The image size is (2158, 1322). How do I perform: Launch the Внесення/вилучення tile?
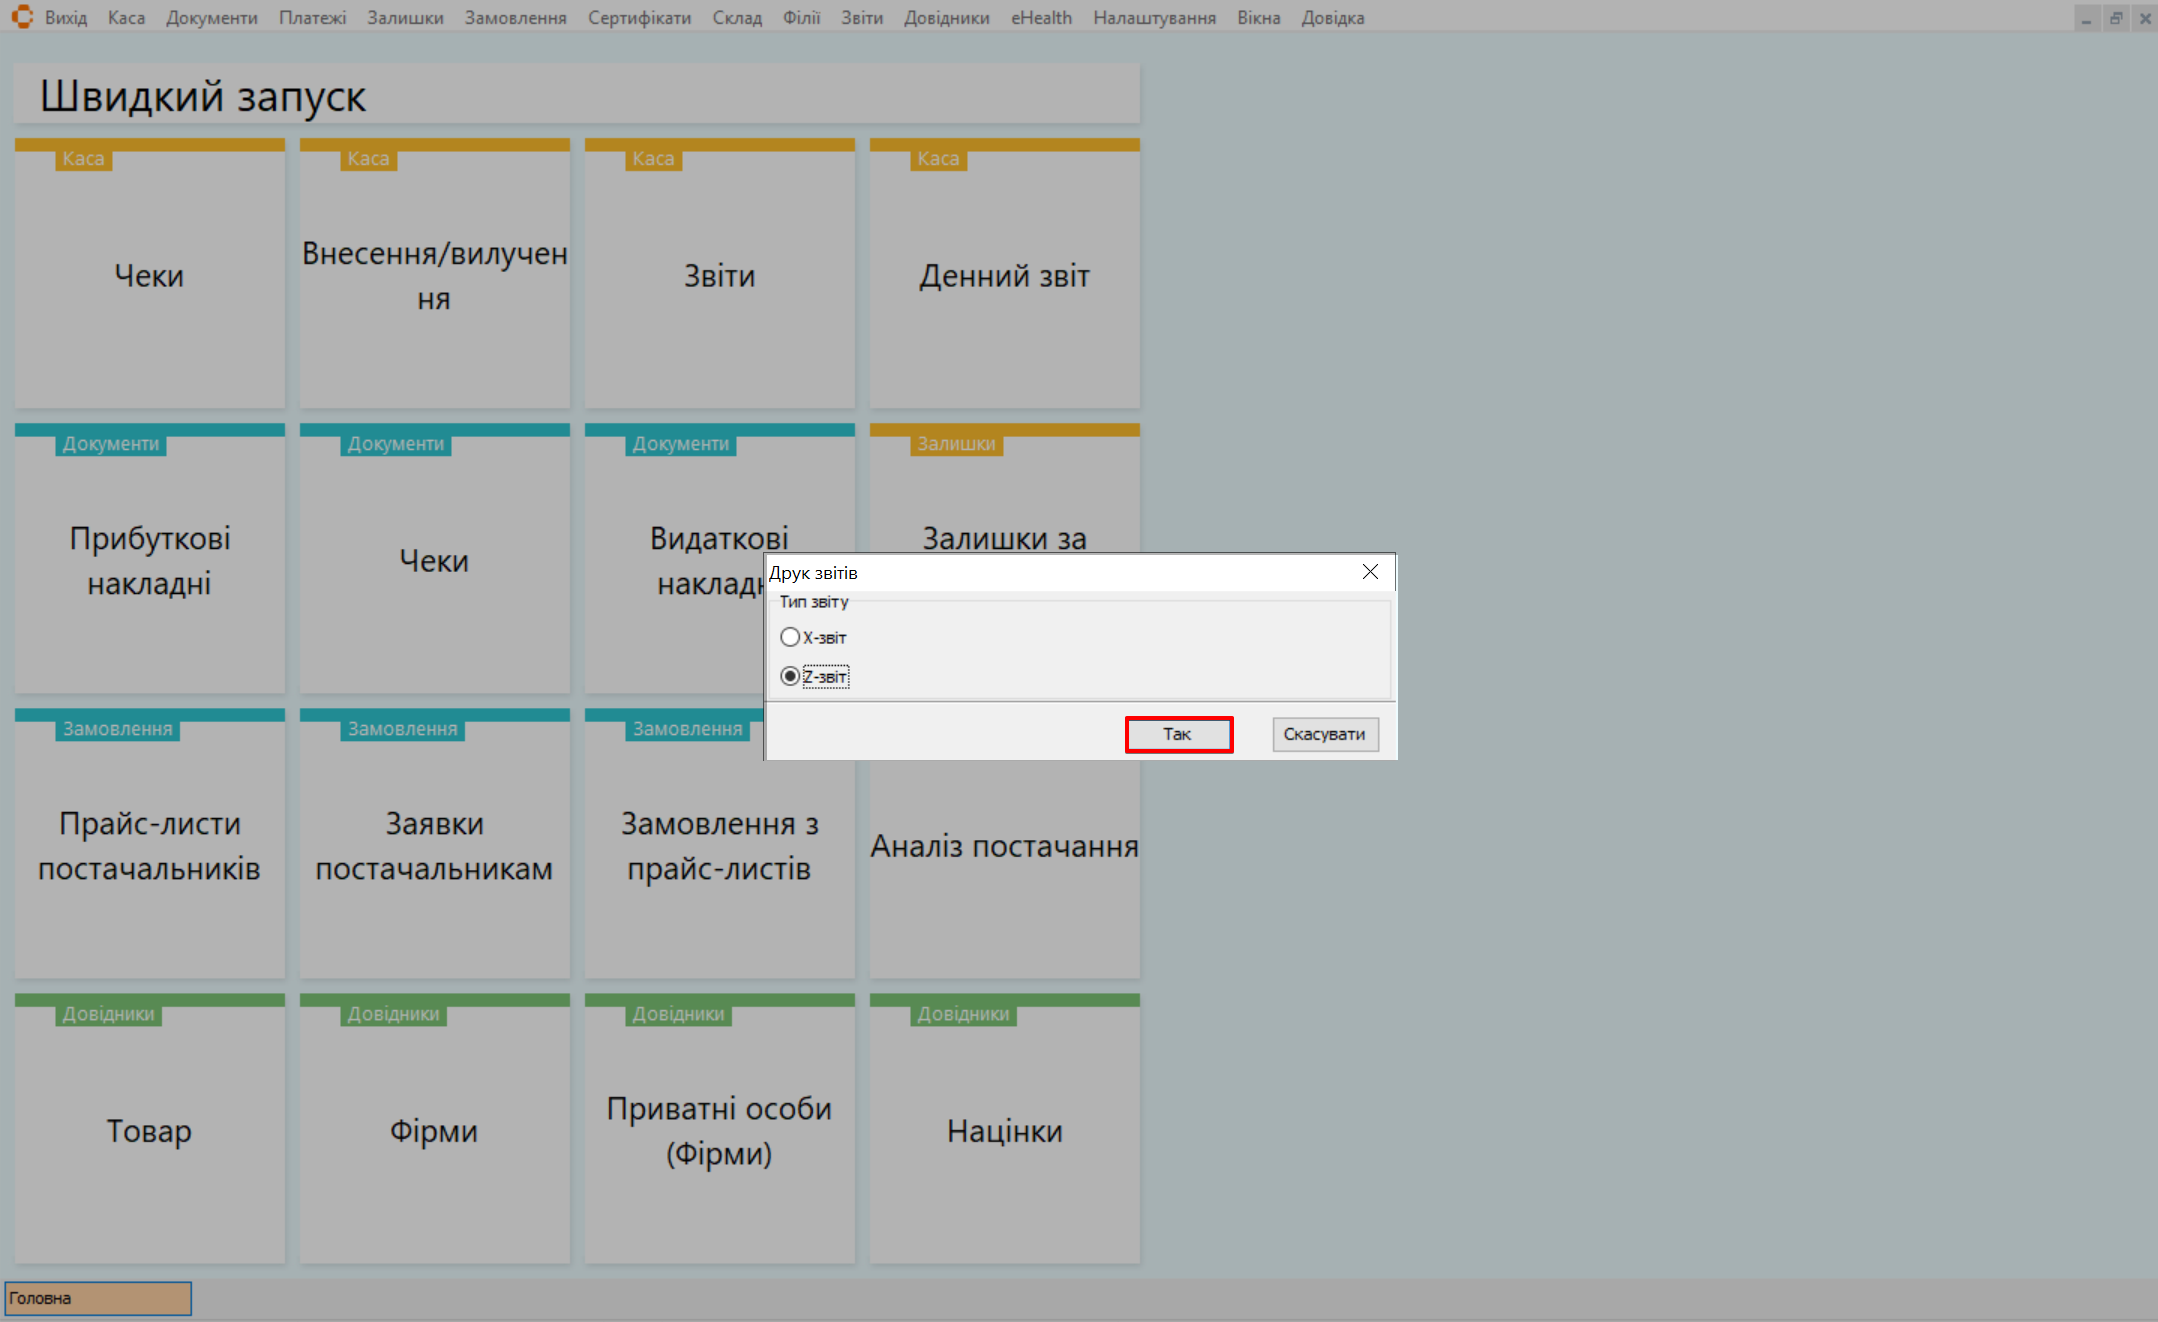pos(434,275)
